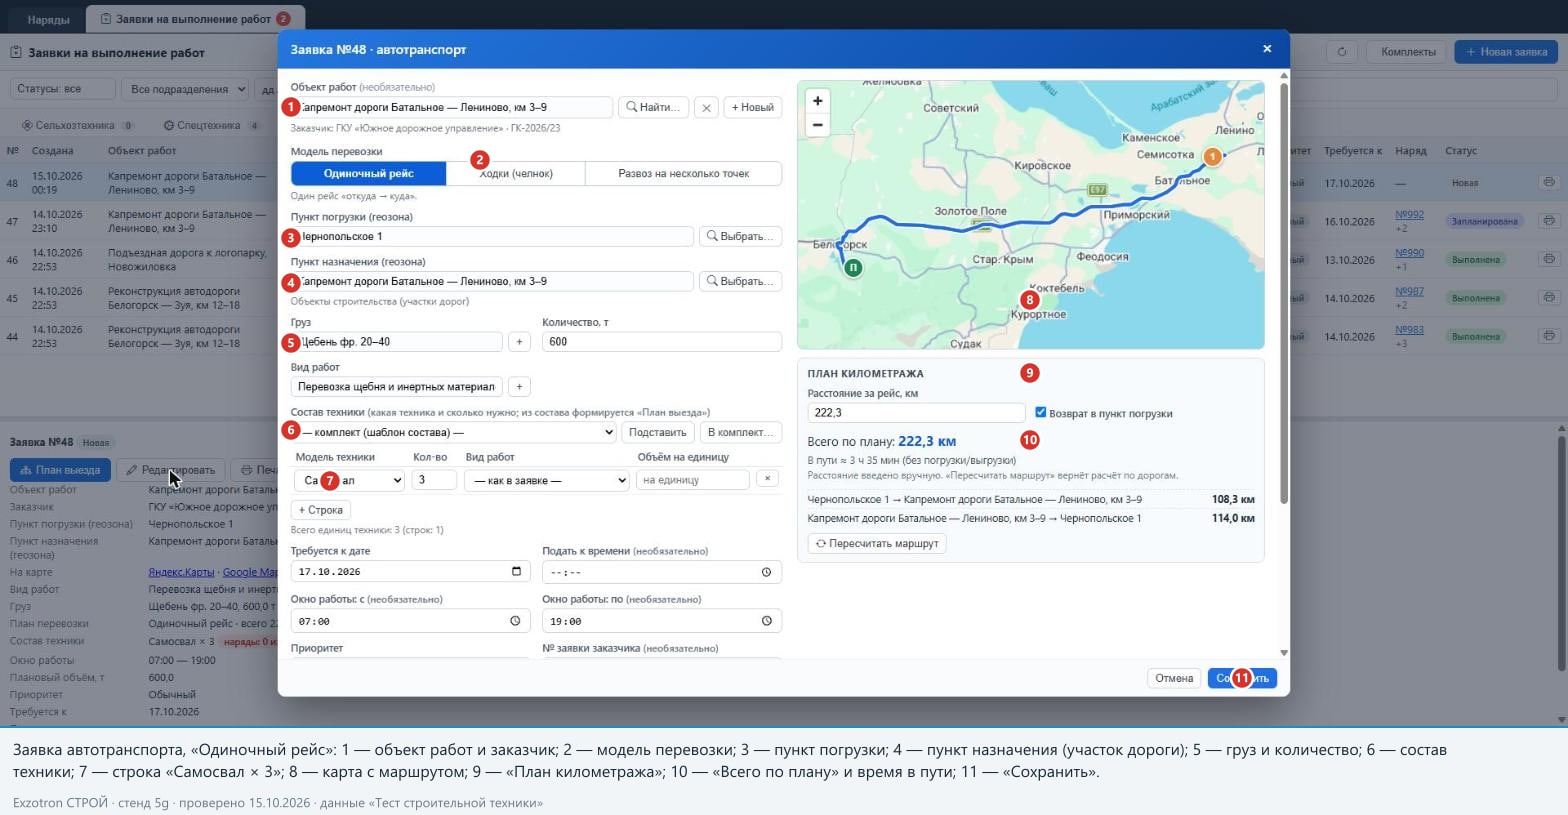This screenshot has width=1568, height=815.
Task: Open order link №992 in background table
Action: coord(1409,215)
